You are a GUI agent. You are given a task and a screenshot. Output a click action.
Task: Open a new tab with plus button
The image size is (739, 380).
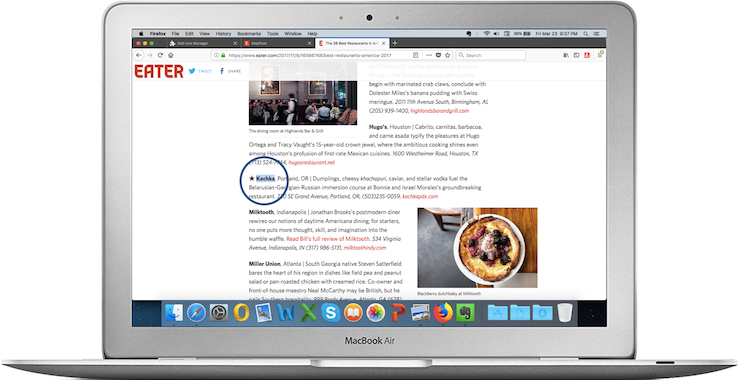tap(395, 43)
